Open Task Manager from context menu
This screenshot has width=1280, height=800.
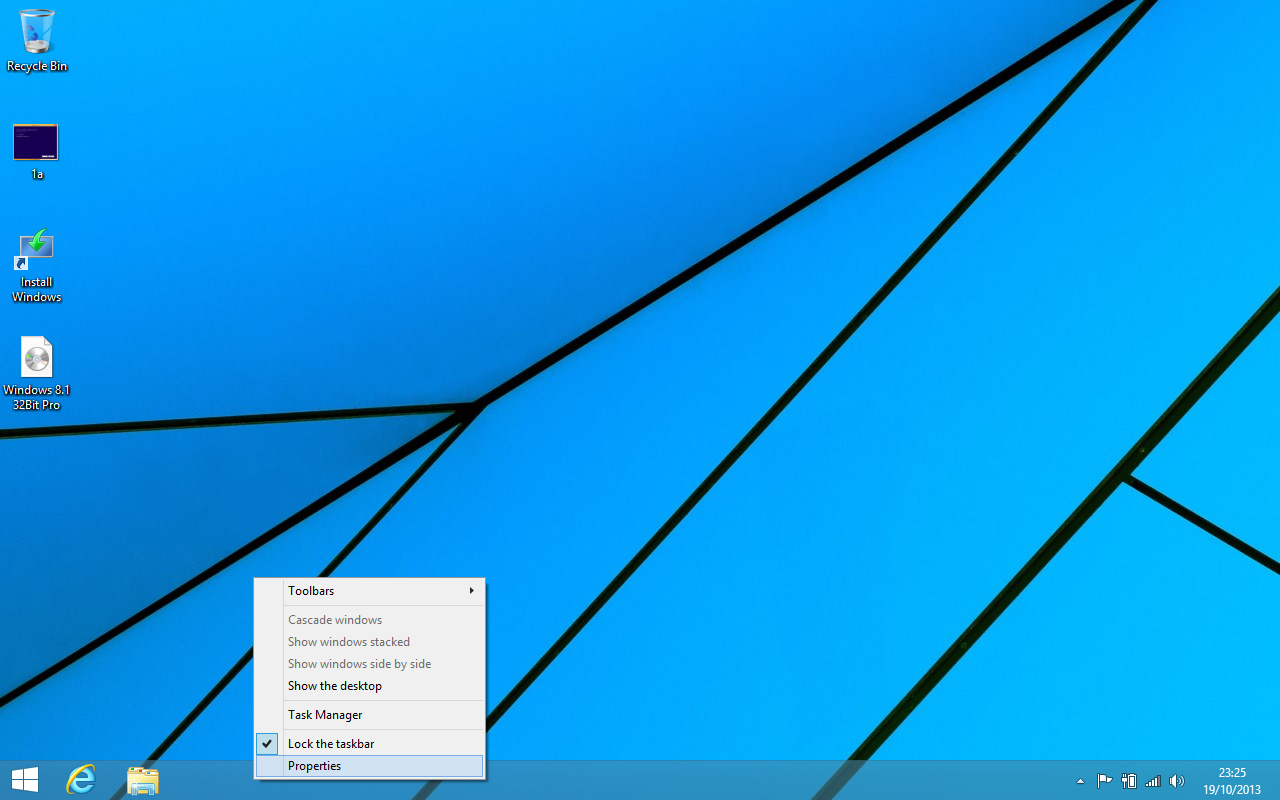[370, 715]
